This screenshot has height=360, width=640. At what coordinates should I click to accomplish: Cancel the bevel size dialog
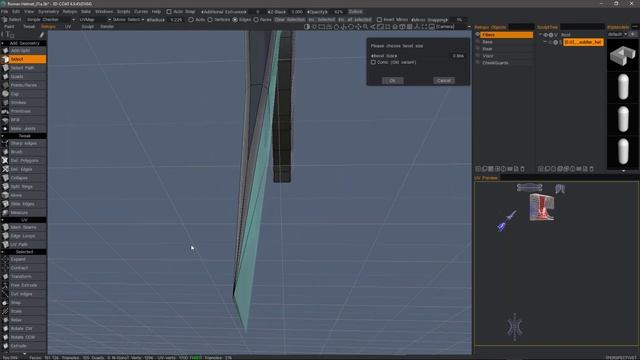pyautogui.click(x=444, y=80)
